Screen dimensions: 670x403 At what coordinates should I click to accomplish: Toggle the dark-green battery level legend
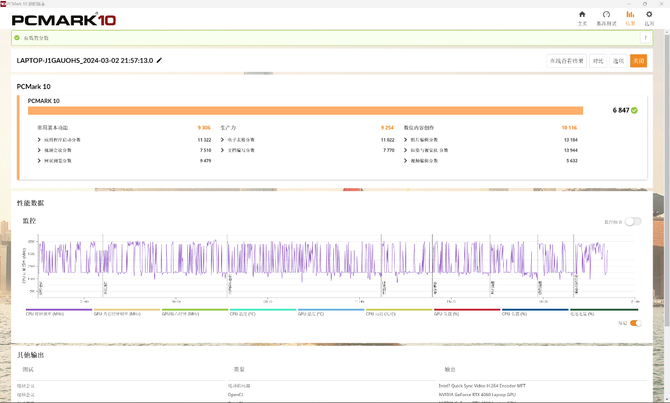(604, 312)
